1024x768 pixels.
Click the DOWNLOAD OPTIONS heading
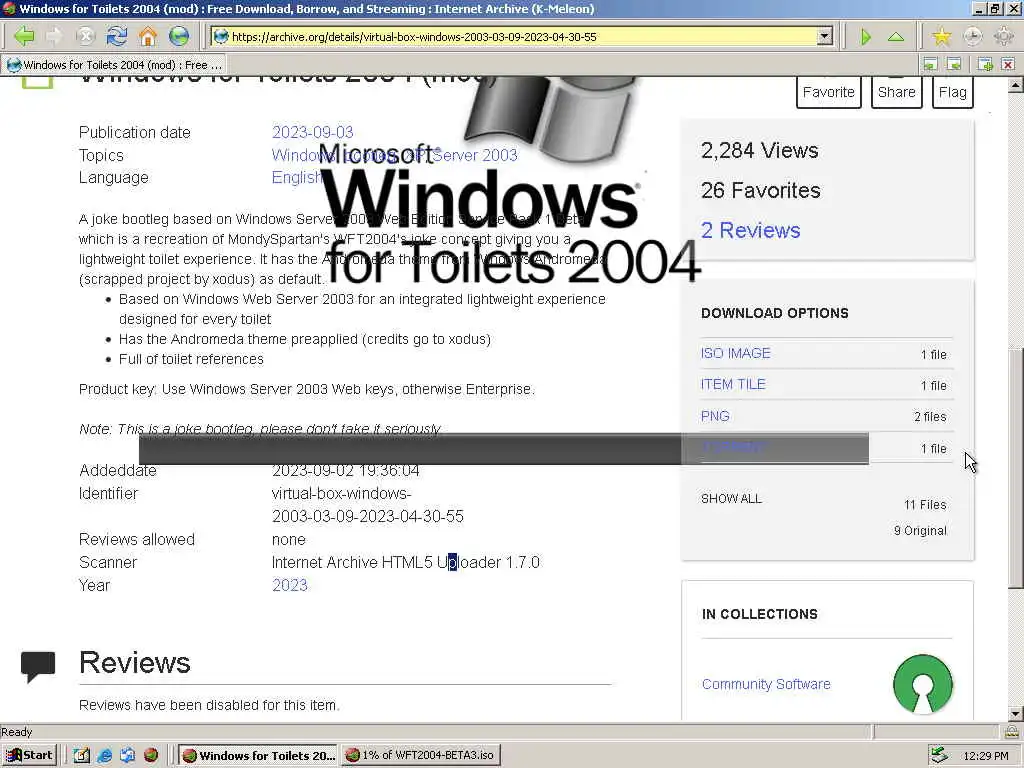[x=775, y=313]
